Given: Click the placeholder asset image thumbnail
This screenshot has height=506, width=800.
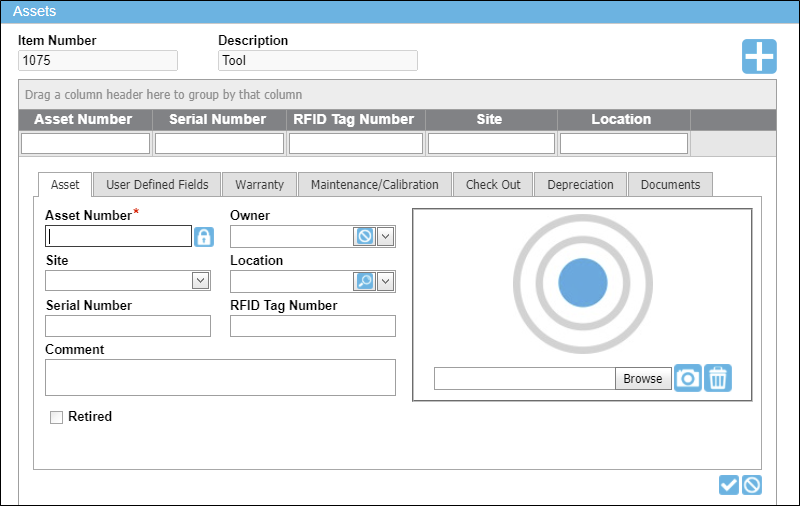Looking at the screenshot, I should pyautogui.click(x=583, y=284).
